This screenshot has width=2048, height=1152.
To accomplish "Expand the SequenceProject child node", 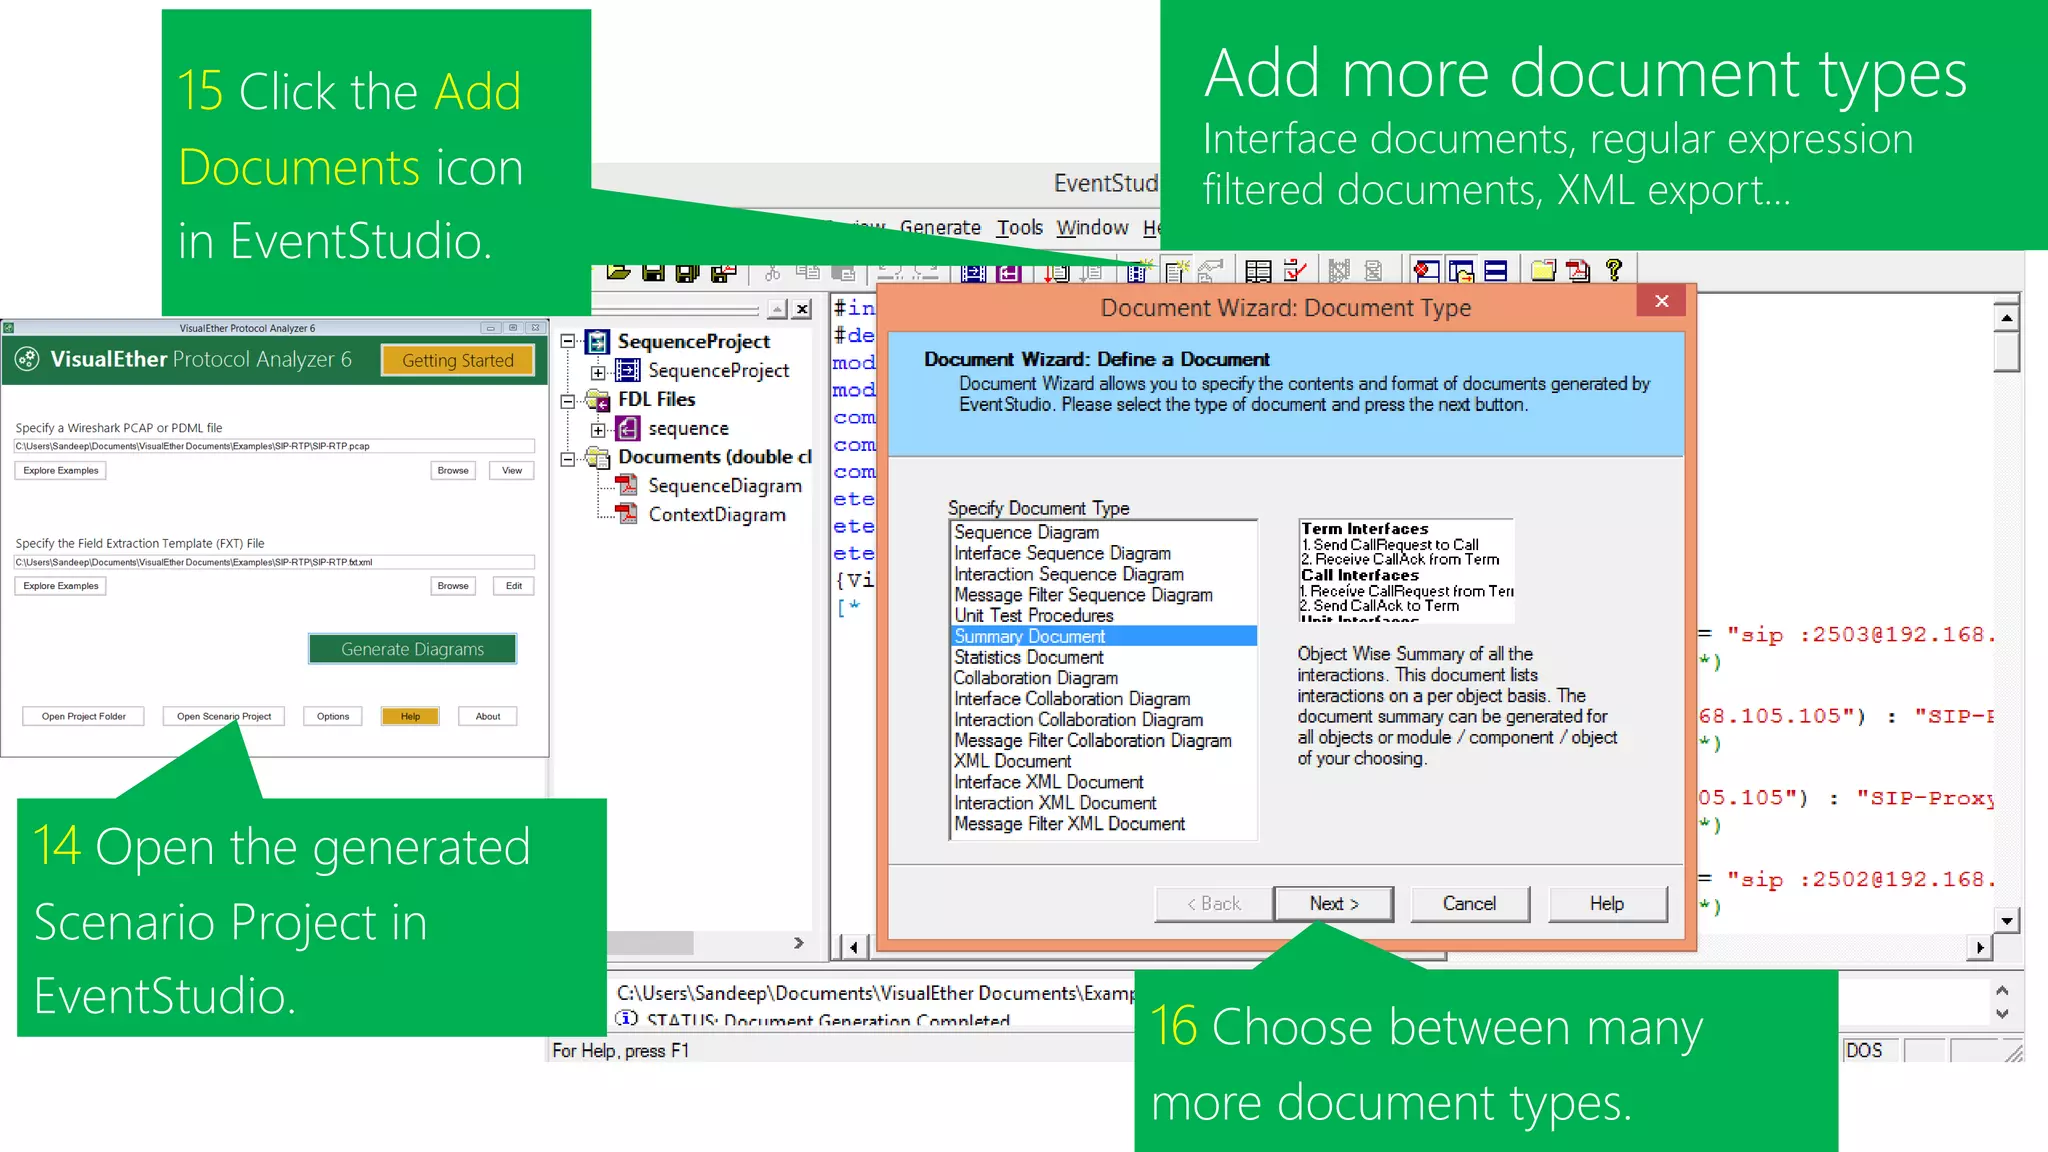I will point(598,372).
